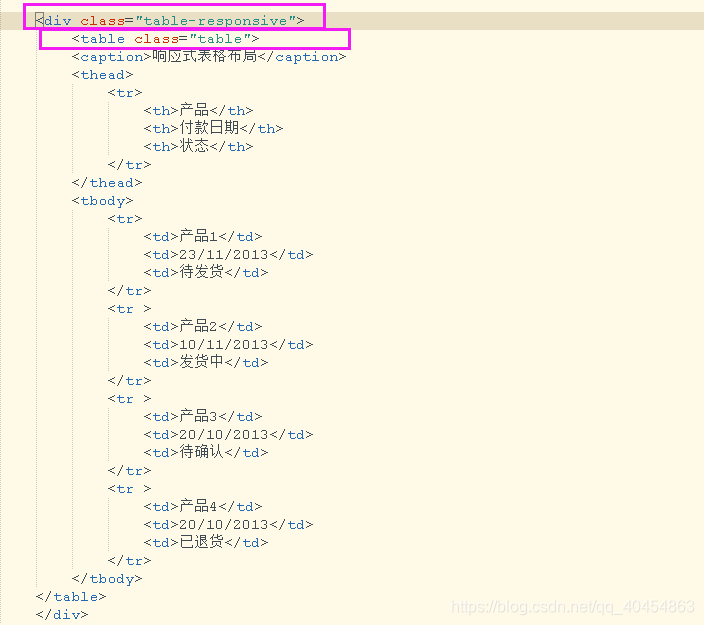Screen dimensions: 704x625
Task: Place the cursor on the opening thead tag
Action: click(102, 75)
